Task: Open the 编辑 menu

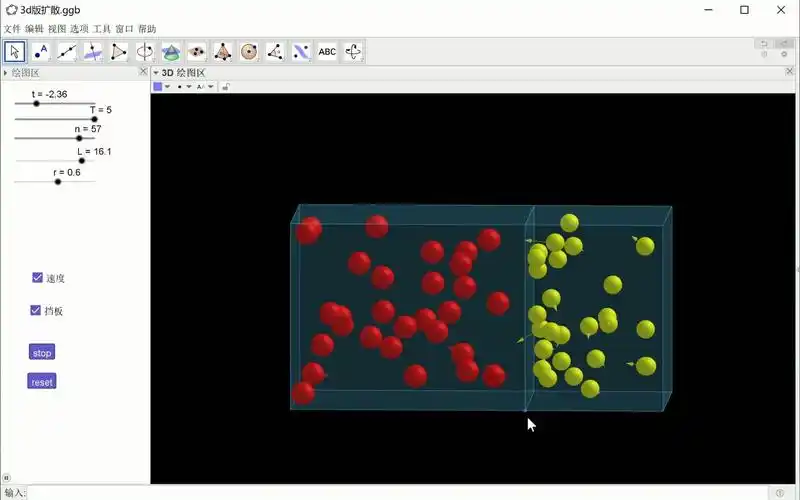Action: [34, 29]
